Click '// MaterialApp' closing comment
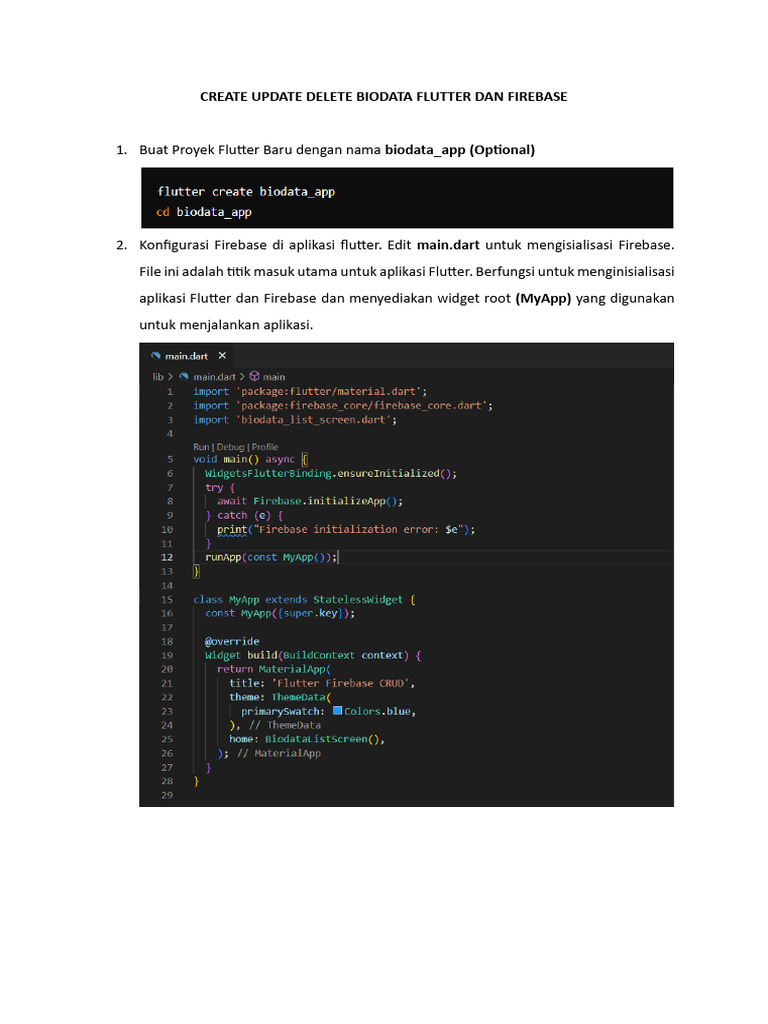 (x=279, y=753)
